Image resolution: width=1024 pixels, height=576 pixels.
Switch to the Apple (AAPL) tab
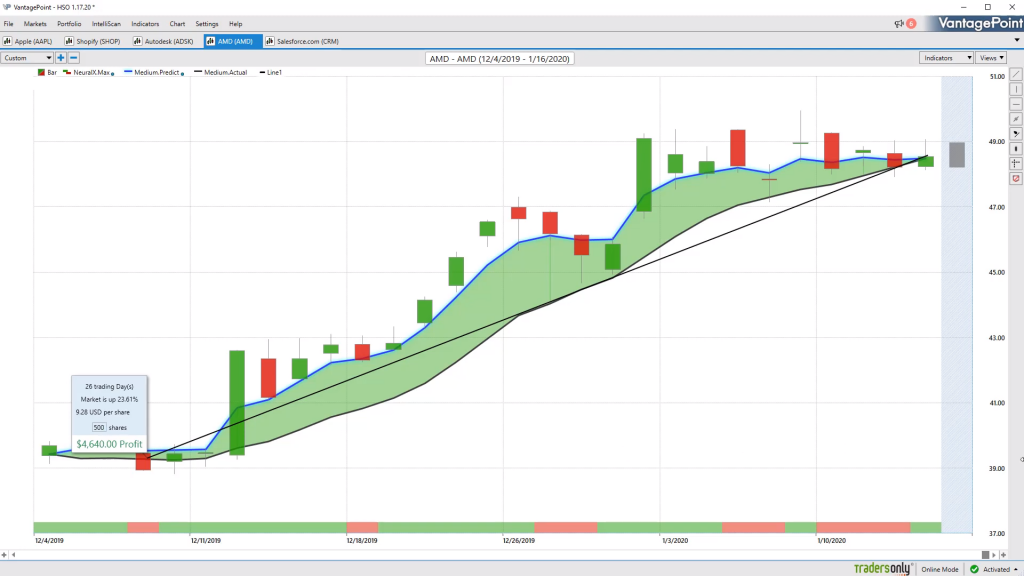click(x=29, y=41)
